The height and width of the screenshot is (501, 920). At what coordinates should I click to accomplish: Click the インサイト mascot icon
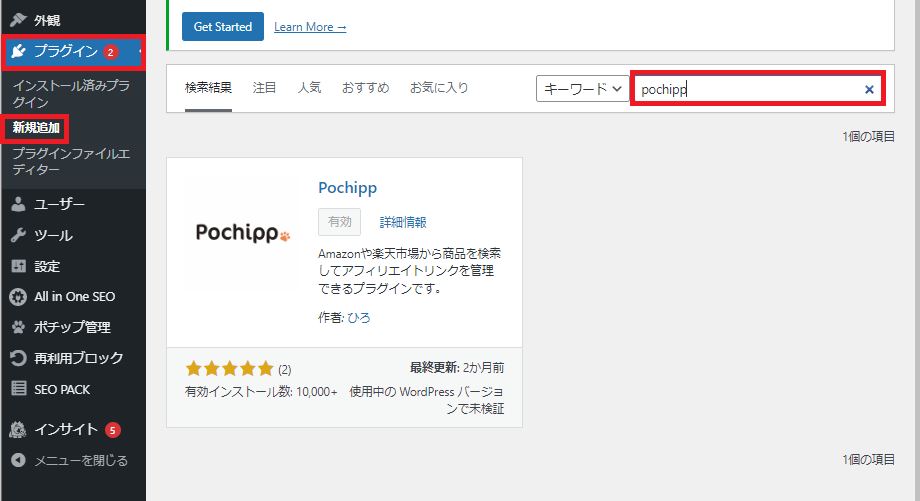(x=18, y=429)
